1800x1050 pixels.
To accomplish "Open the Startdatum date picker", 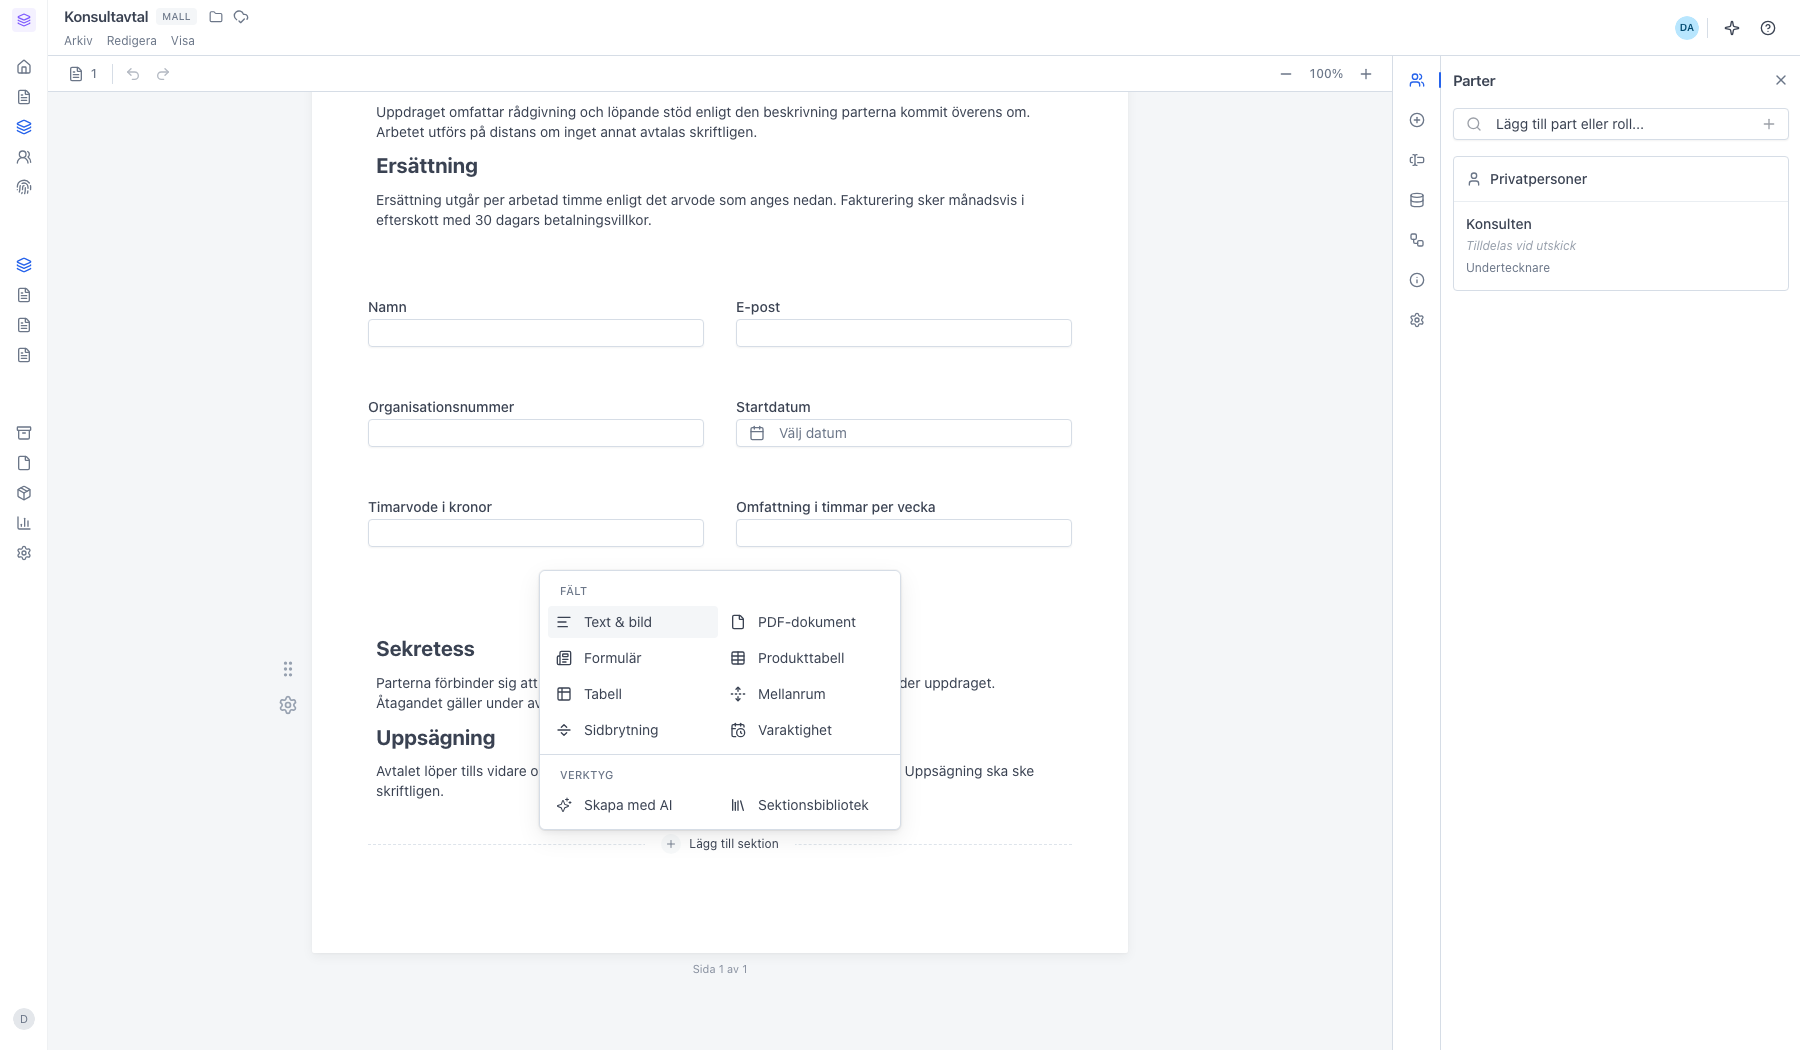I will (904, 433).
